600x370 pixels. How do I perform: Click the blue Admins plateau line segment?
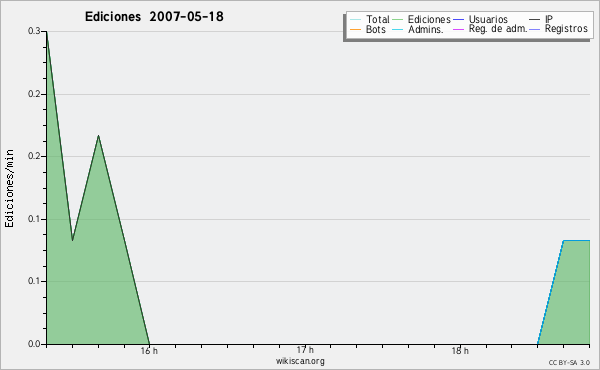[576, 240]
